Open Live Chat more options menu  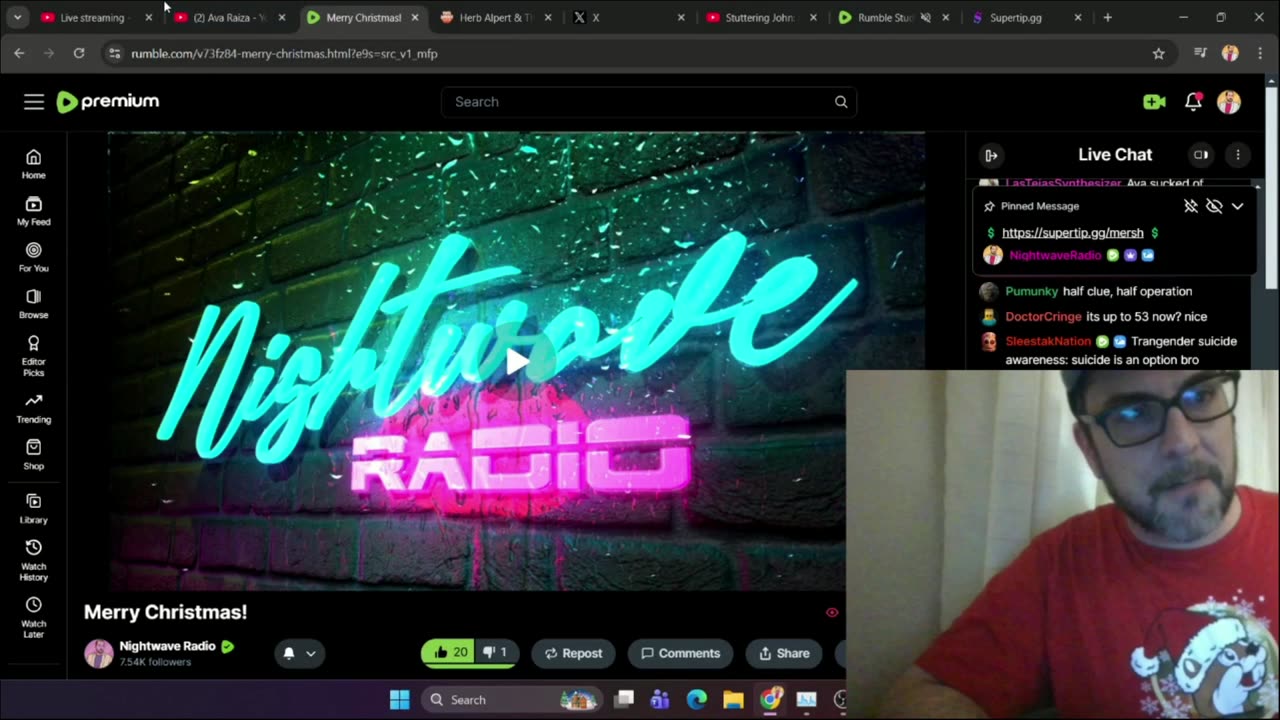pyautogui.click(x=1238, y=155)
